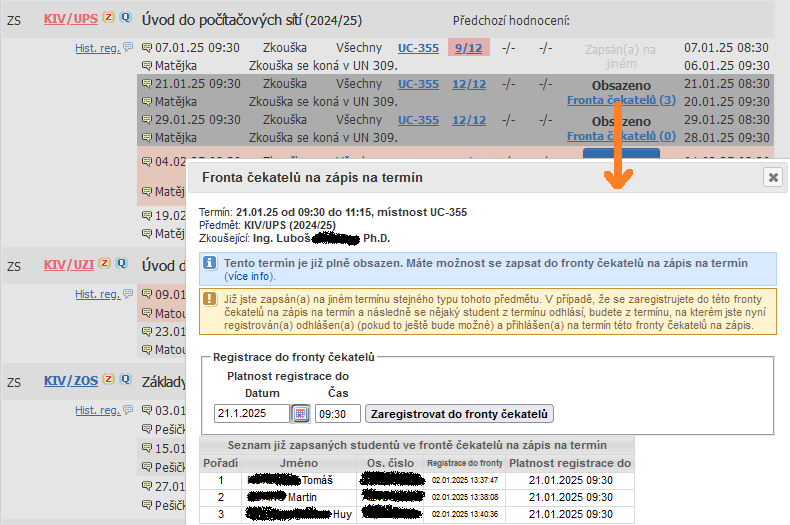
Task: Click the comment bubble before 04.02 term
Action: point(147,162)
